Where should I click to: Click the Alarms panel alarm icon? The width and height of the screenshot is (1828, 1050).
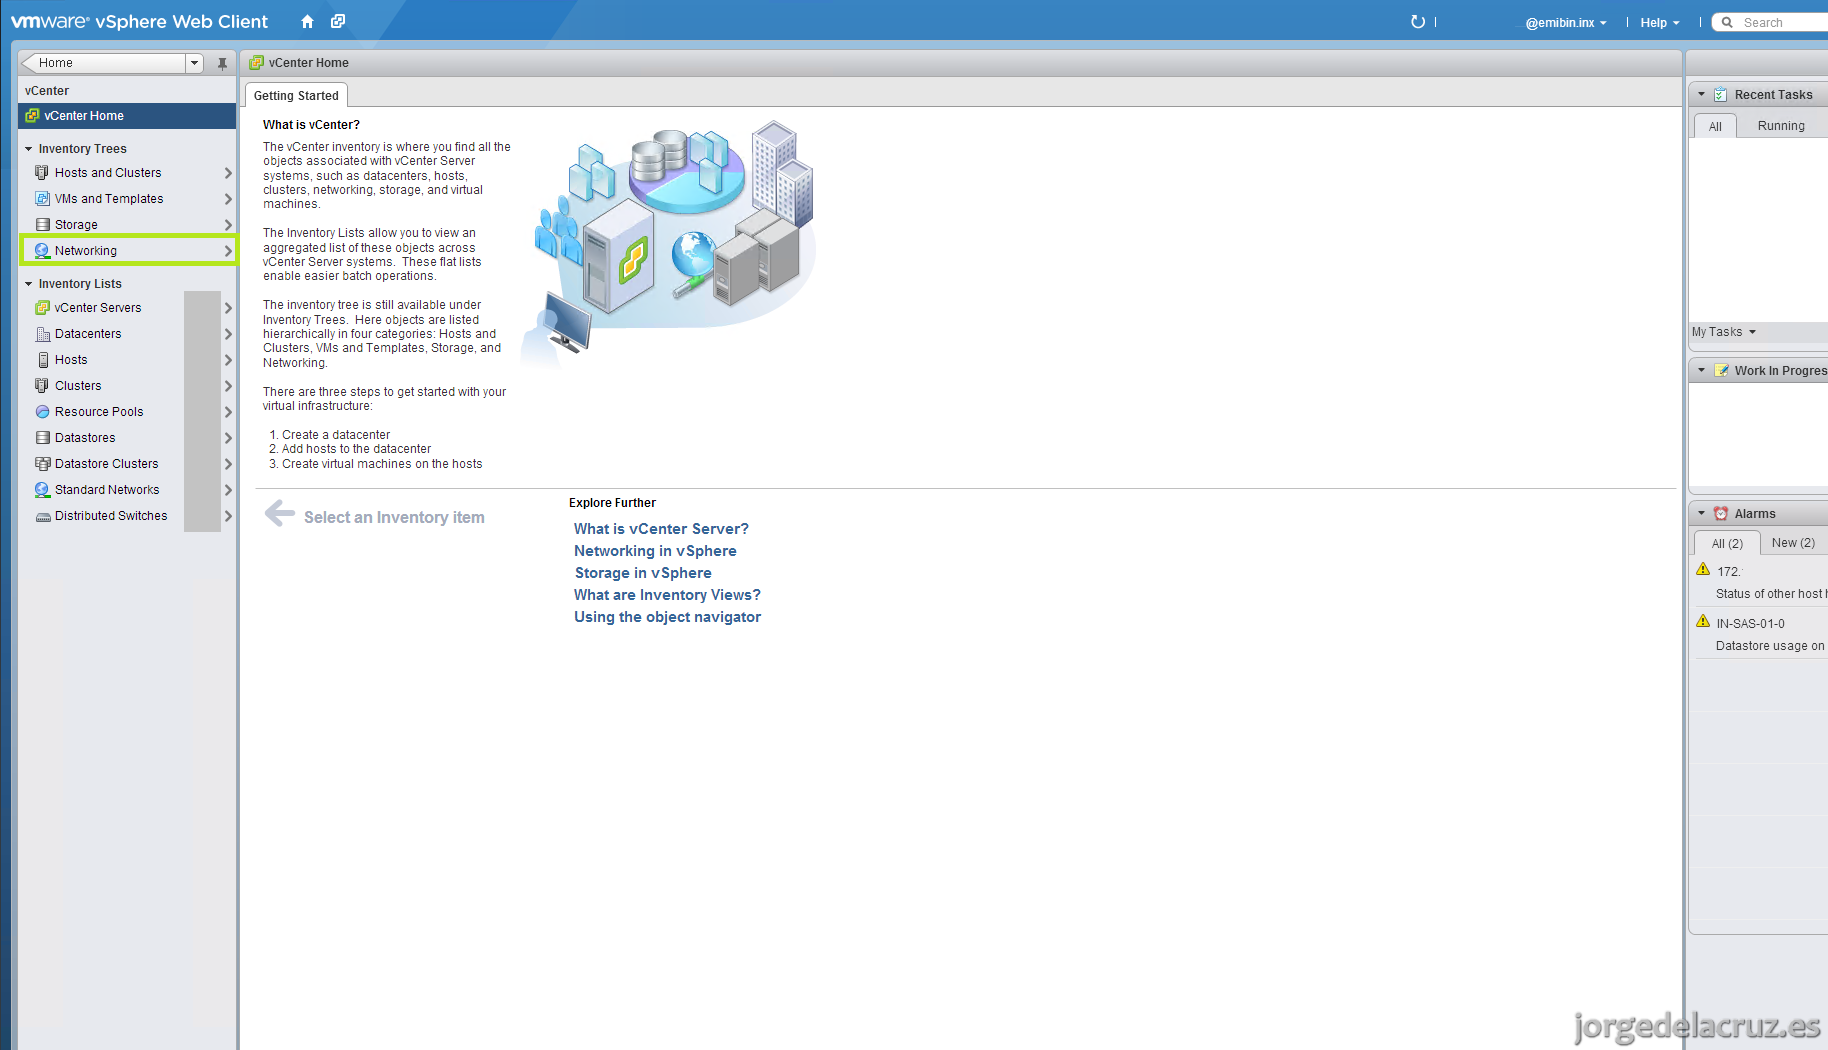[1720, 514]
